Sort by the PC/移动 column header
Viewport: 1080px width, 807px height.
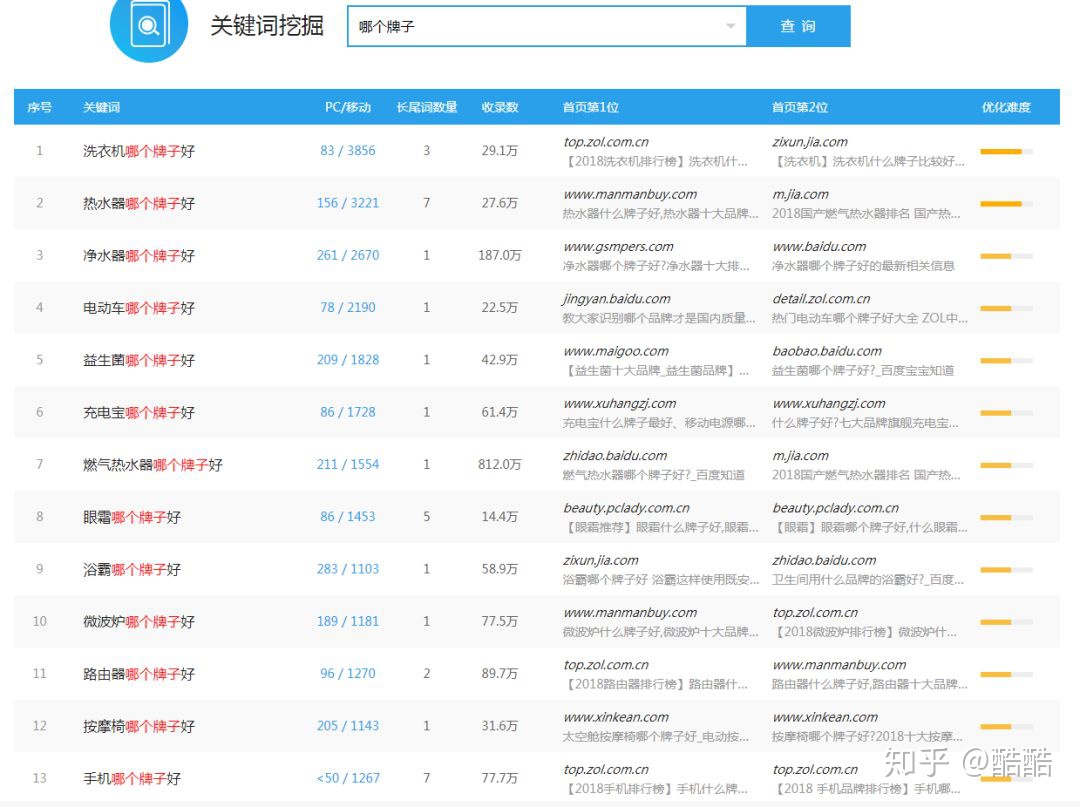click(348, 107)
